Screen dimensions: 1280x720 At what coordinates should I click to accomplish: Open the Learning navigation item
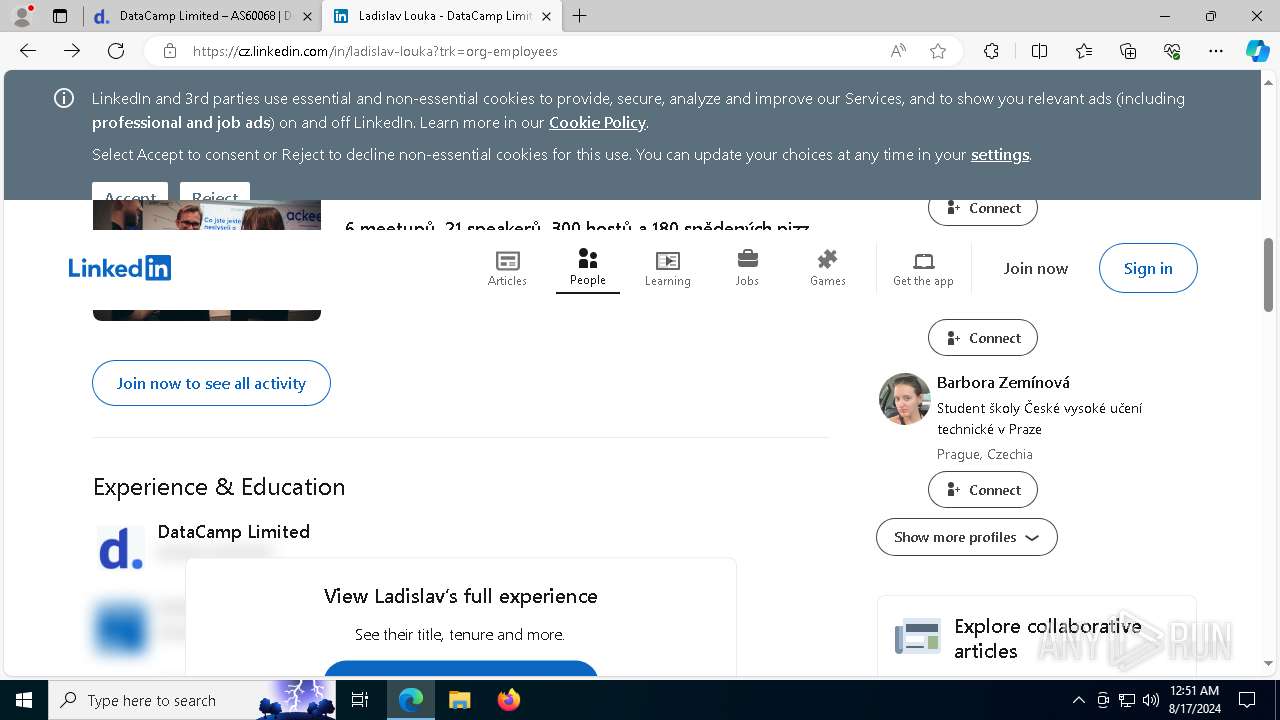coord(667,268)
